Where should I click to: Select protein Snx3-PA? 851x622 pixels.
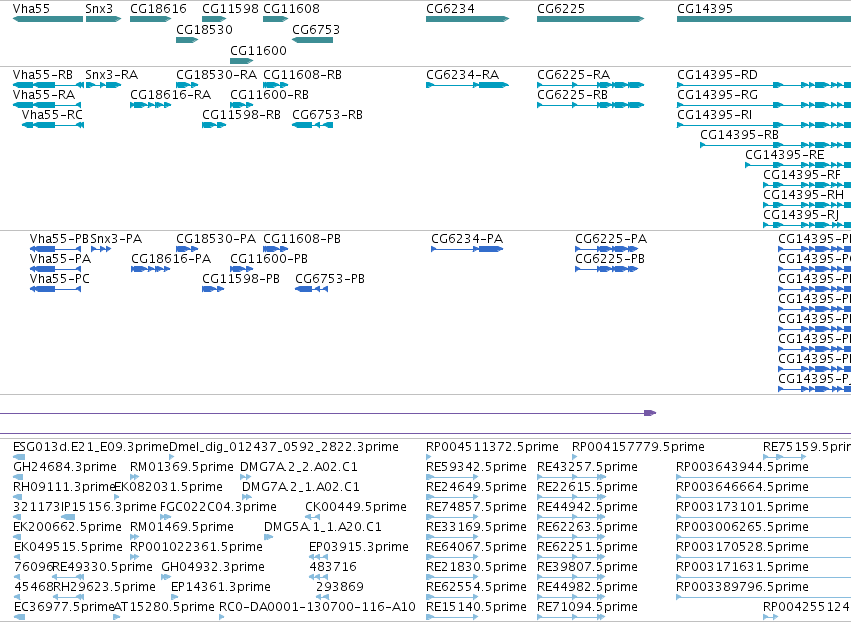pyautogui.click(x=101, y=249)
